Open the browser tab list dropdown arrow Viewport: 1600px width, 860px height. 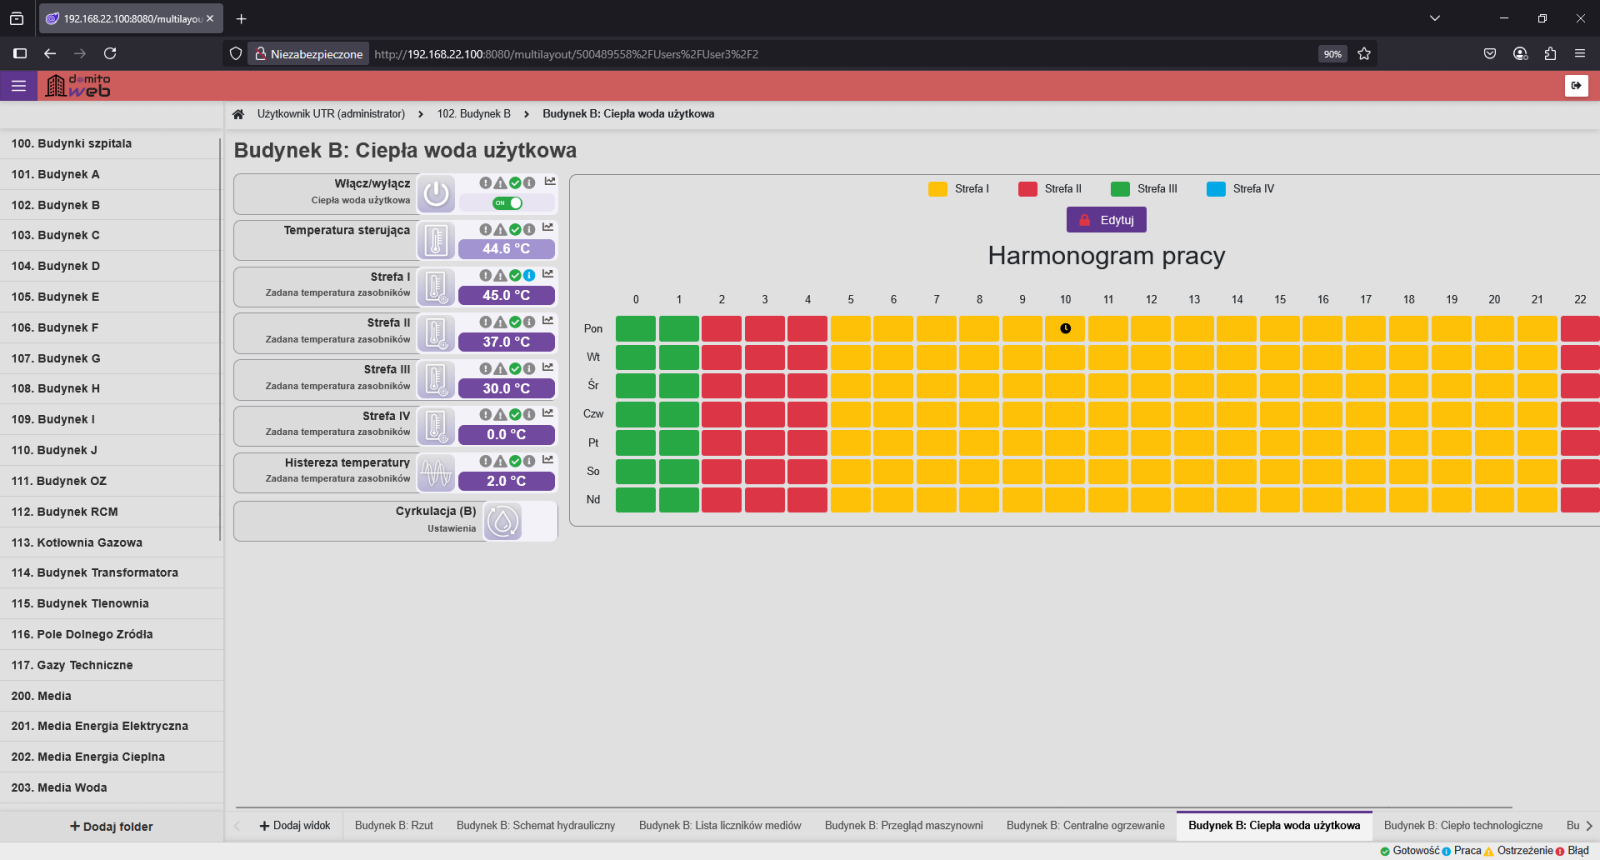coord(1435,18)
